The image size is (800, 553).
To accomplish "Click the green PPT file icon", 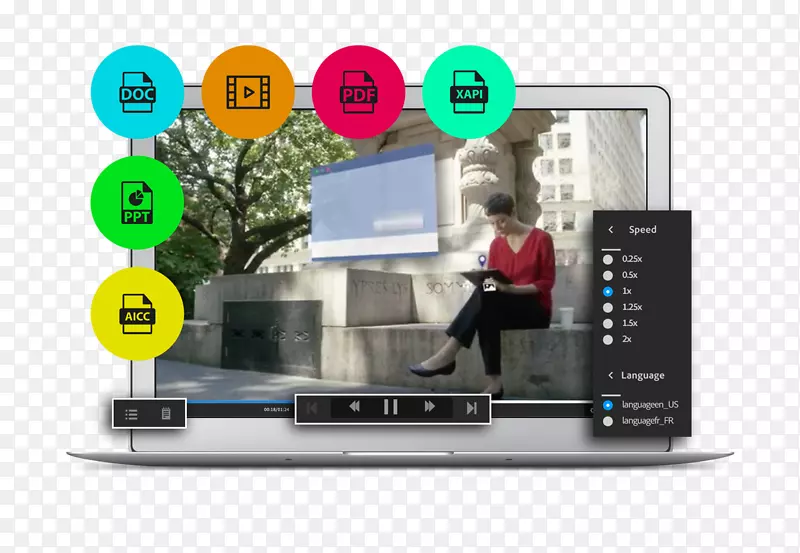I will click(137, 203).
